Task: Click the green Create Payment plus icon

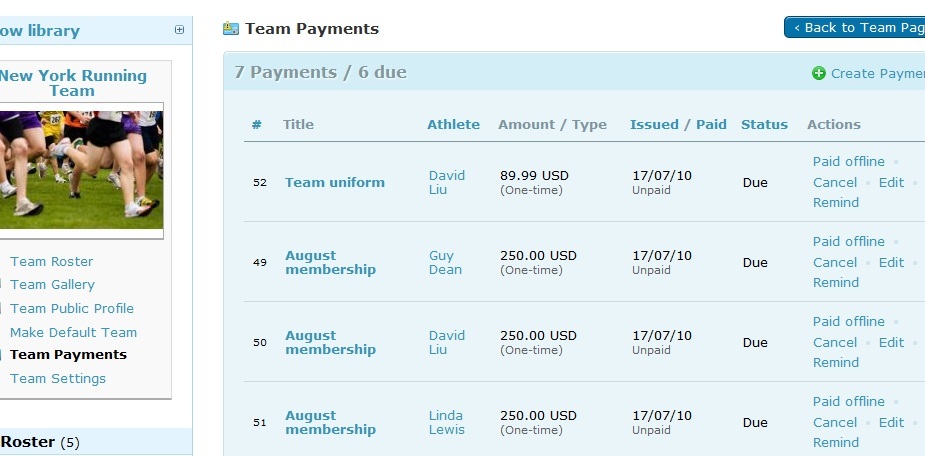Action: tap(819, 73)
